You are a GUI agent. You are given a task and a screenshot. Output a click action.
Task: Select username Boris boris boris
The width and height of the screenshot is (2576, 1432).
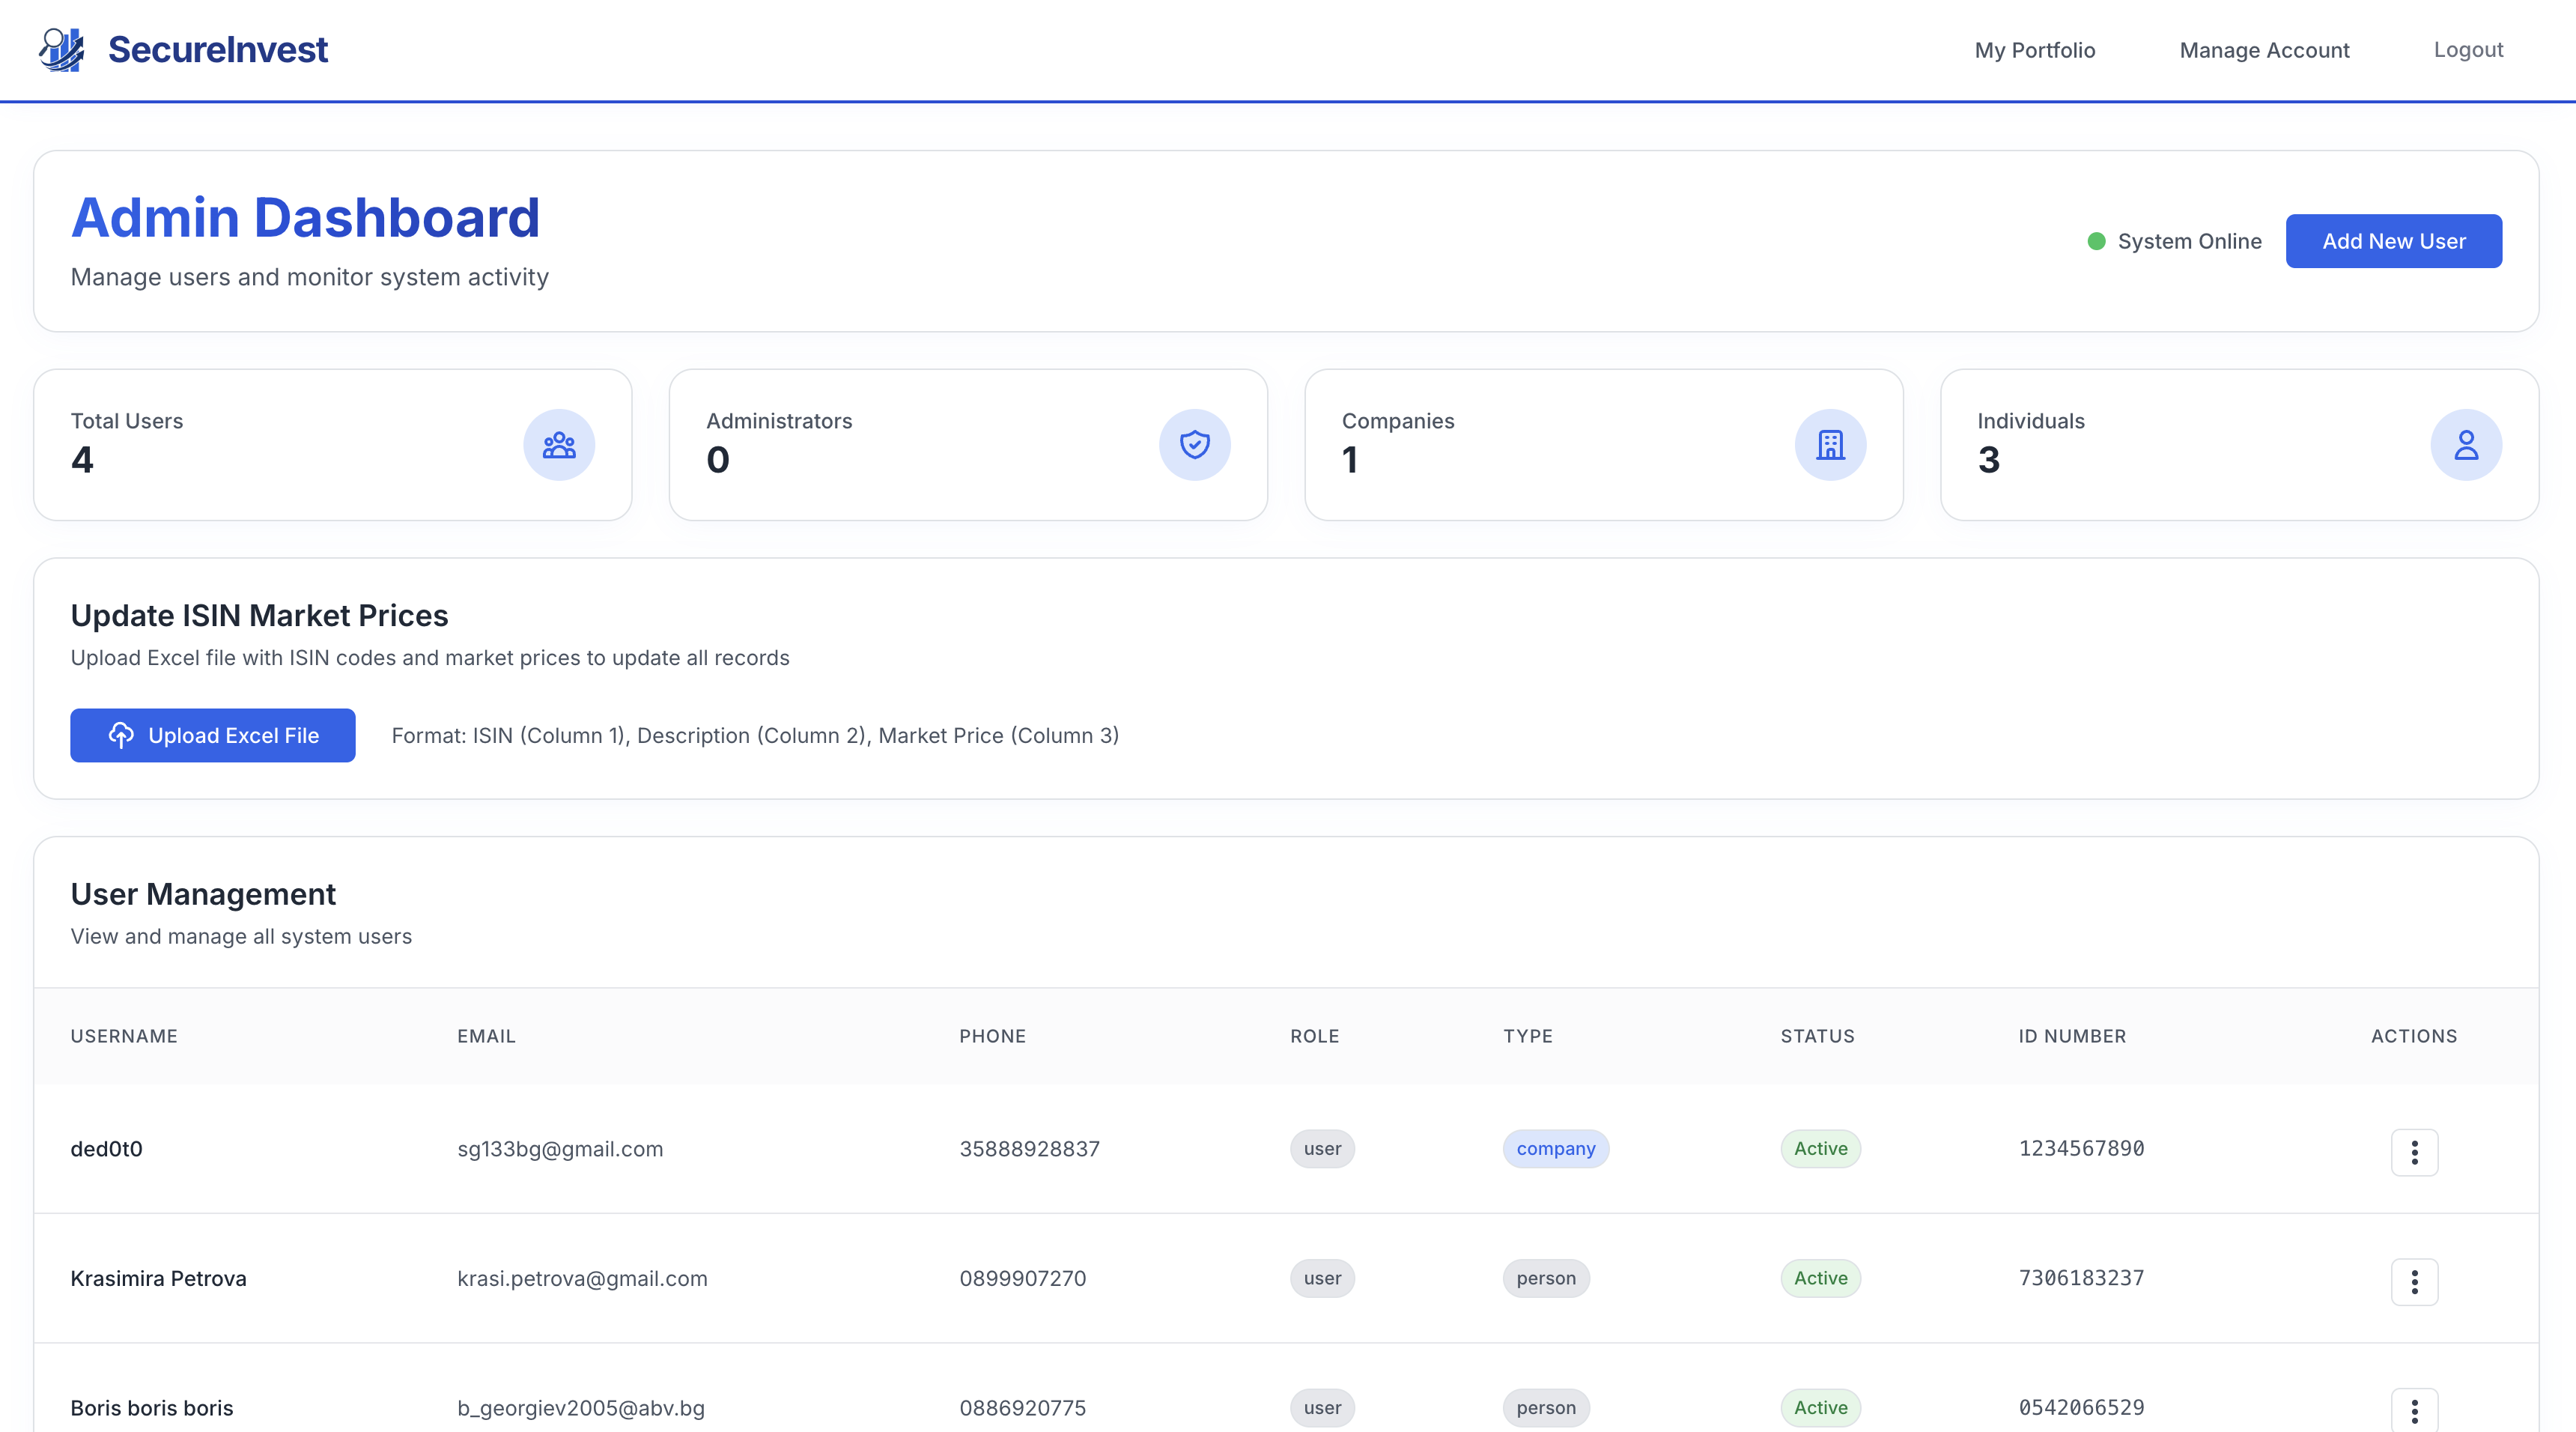coord(152,1408)
